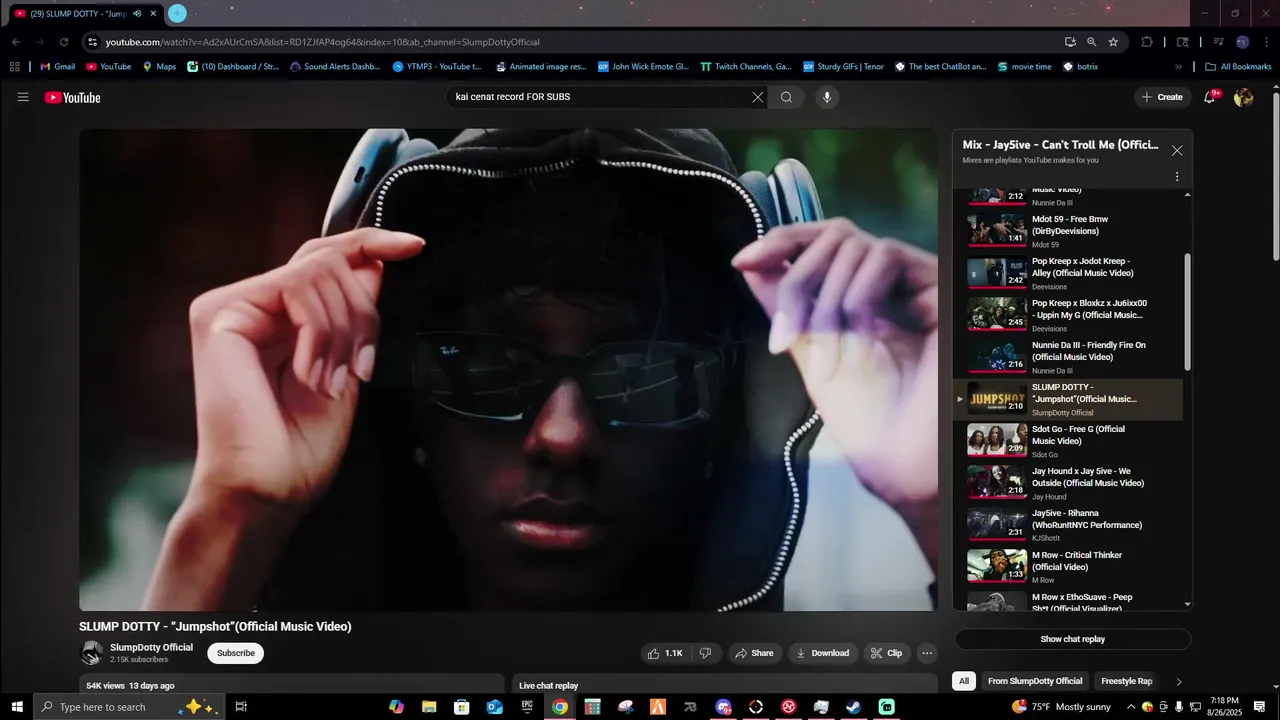The image size is (1280, 720).
Task: Open the Gmail bookmark
Action: click(x=57, y=67)
